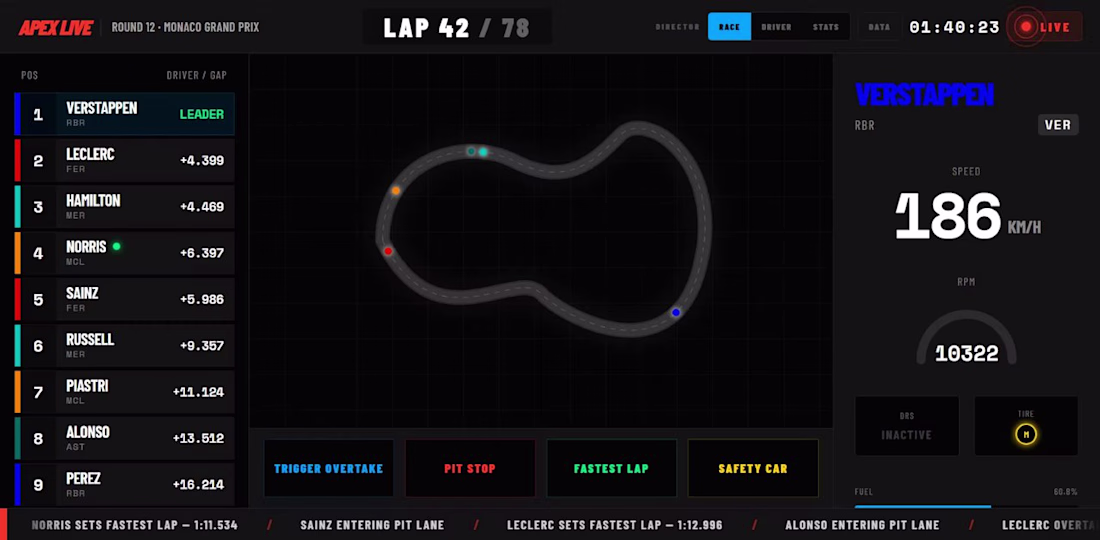Click Round 12 Monaco Grand Prix title
1100x540 pixels.
coord(185,27)
